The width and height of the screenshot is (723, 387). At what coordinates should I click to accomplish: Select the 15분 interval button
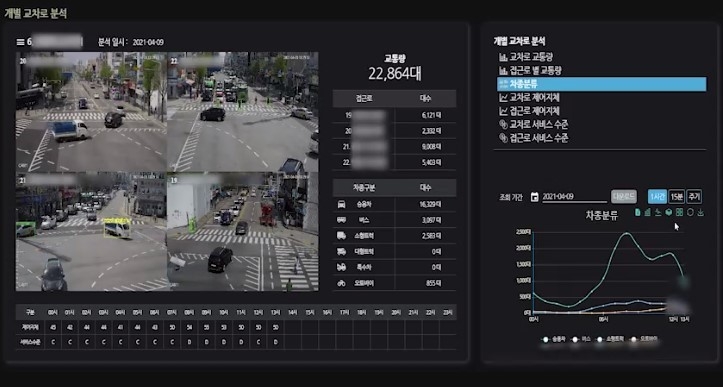coord(676,196)
